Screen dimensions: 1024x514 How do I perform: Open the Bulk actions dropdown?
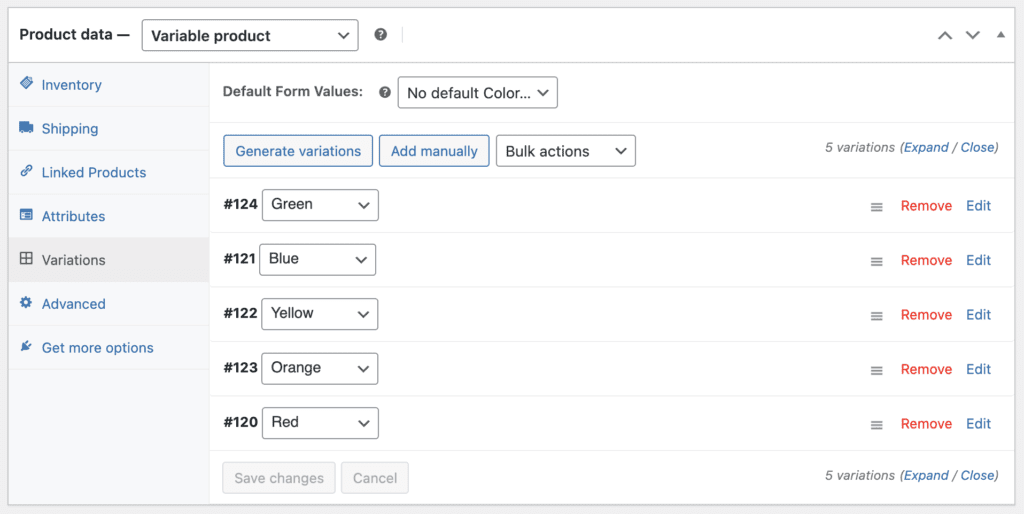tap(566, 151)
